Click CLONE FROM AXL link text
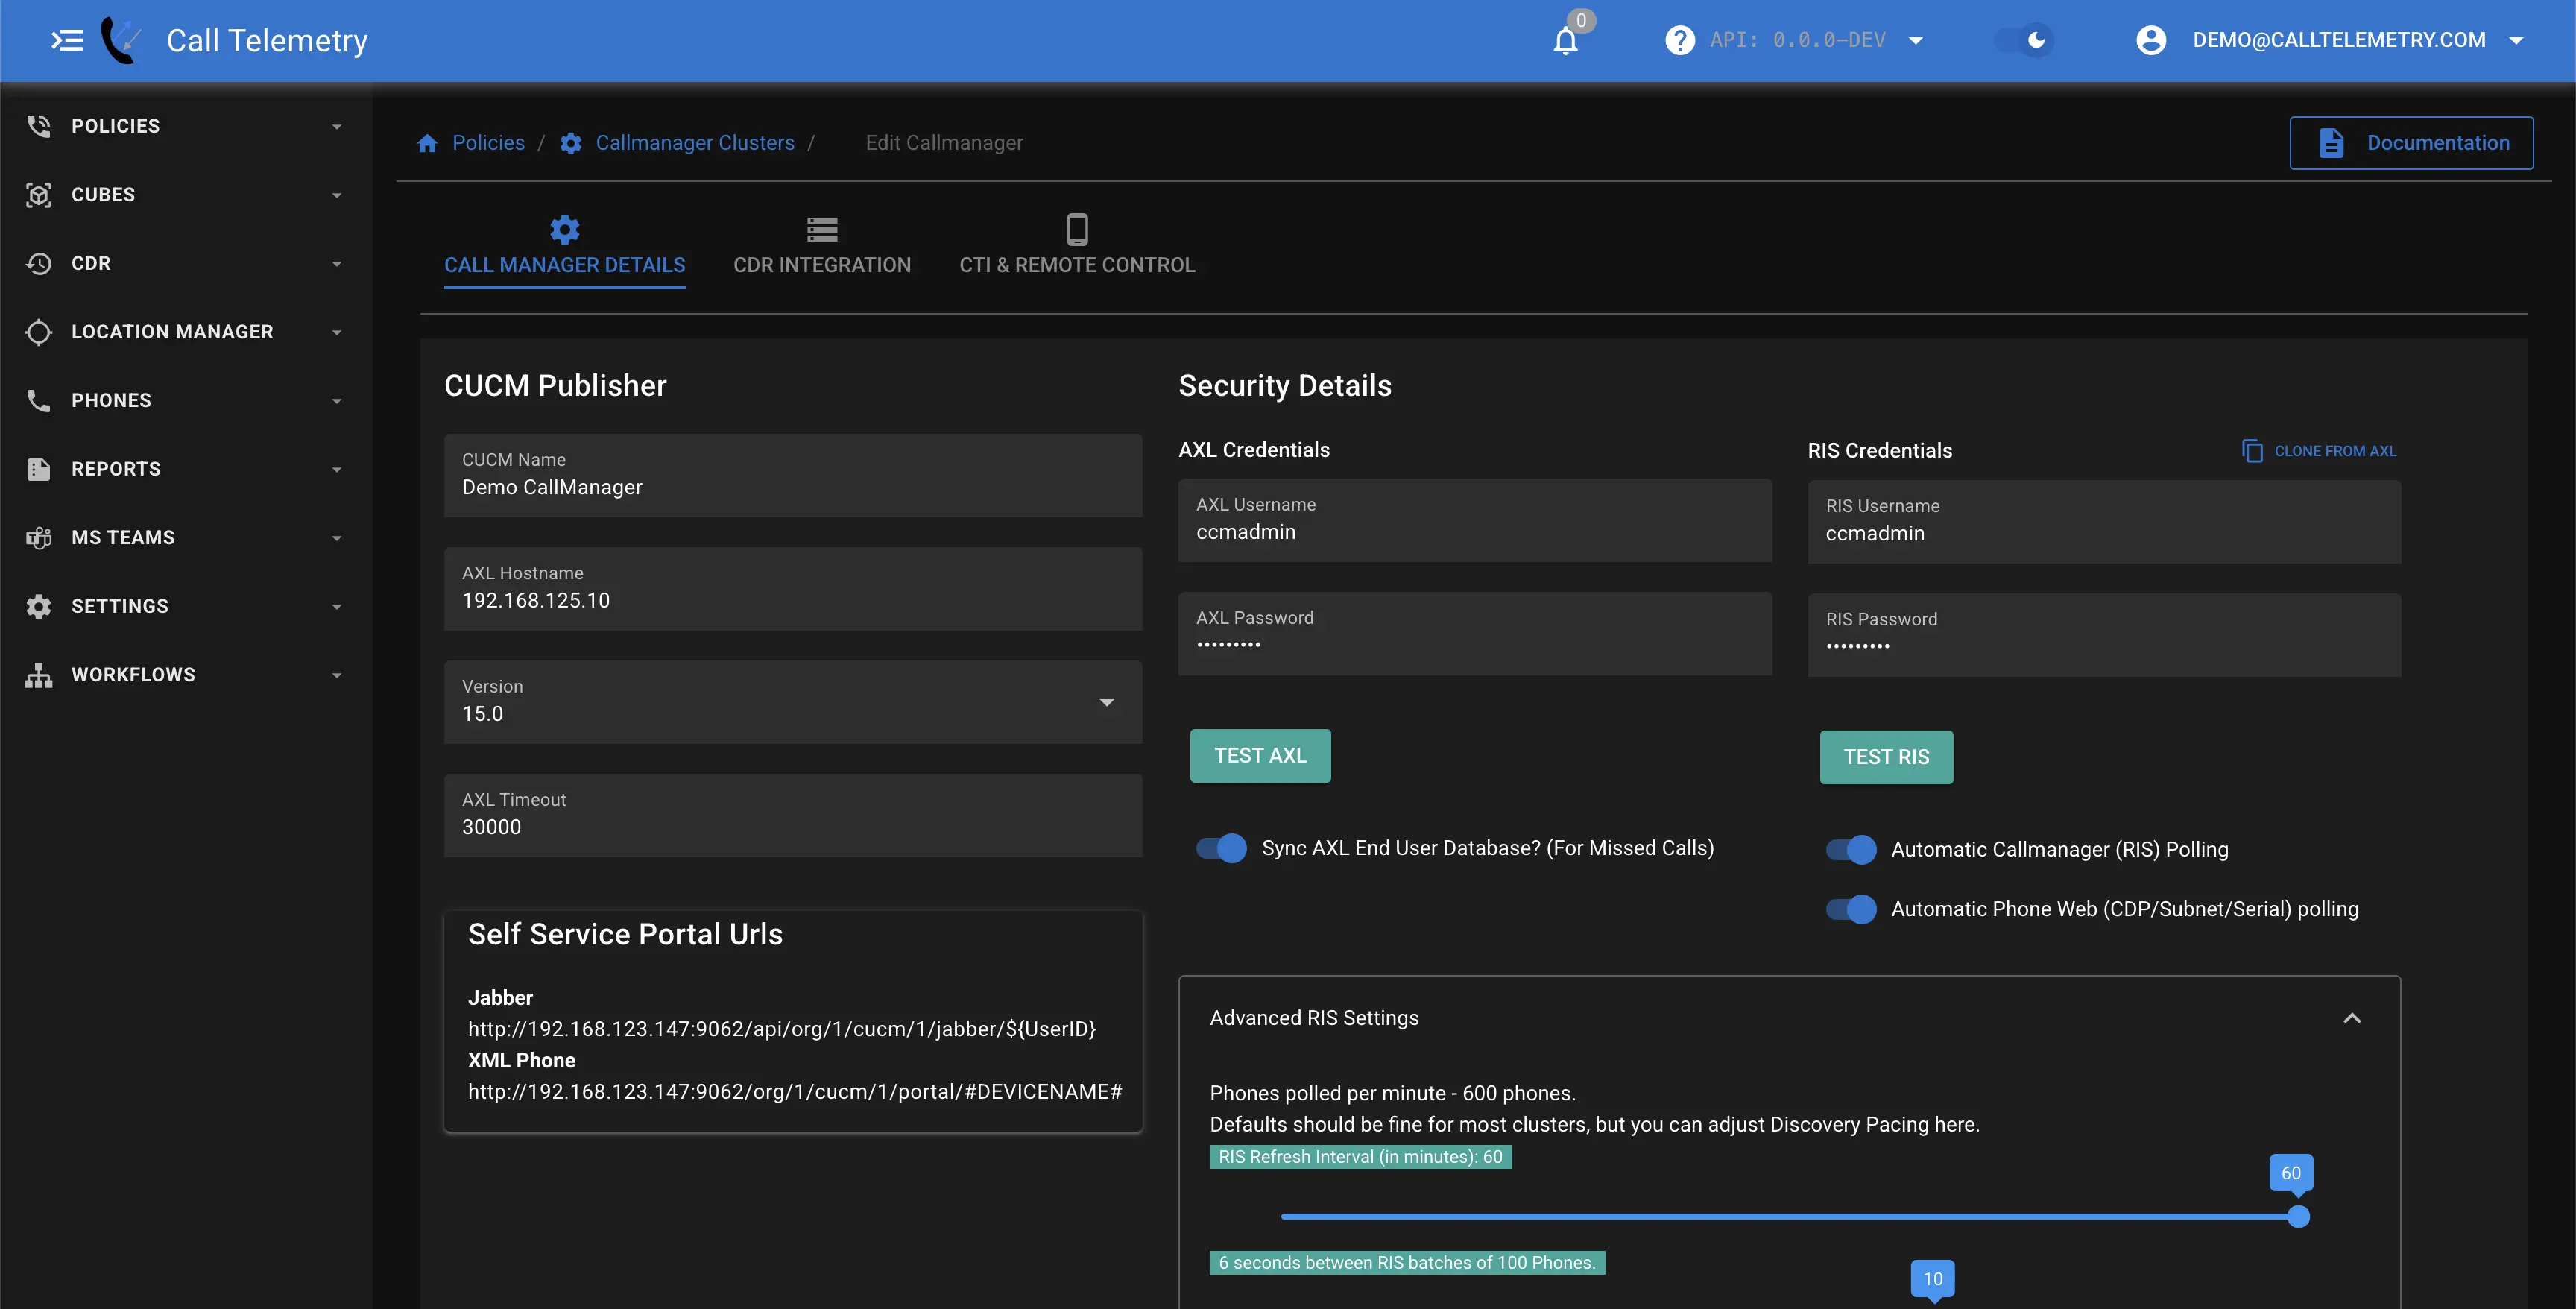The image size is (2576, 1309). tap(2335, 451)
